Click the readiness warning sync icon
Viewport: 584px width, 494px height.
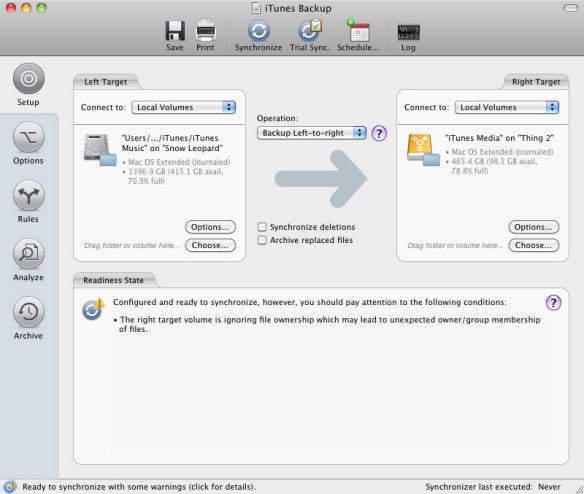92,309
